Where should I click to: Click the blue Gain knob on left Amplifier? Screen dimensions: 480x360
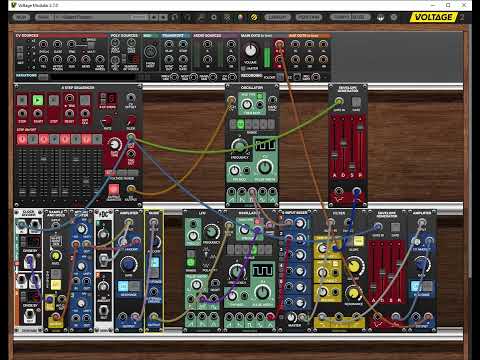coord(128,264)
